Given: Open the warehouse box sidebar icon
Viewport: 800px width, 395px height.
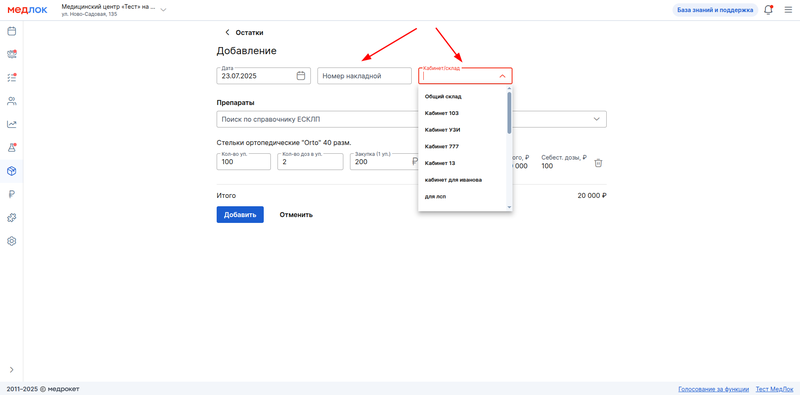Looking at the screenshot, I should [x=11, y=171].
